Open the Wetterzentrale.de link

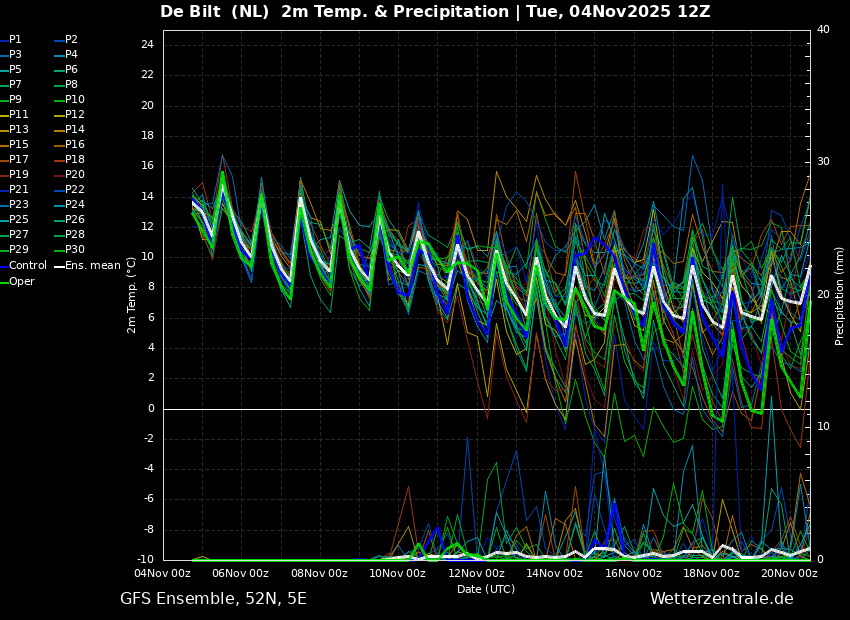pos(721,599)
